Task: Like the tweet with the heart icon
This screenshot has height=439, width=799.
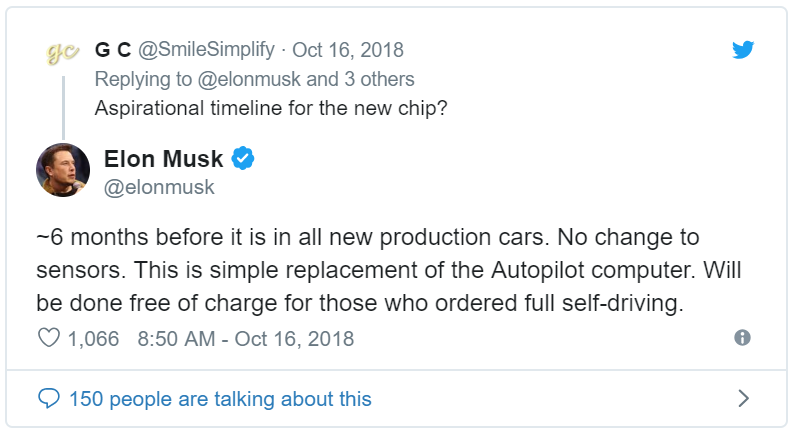Action: pos(48,339)
